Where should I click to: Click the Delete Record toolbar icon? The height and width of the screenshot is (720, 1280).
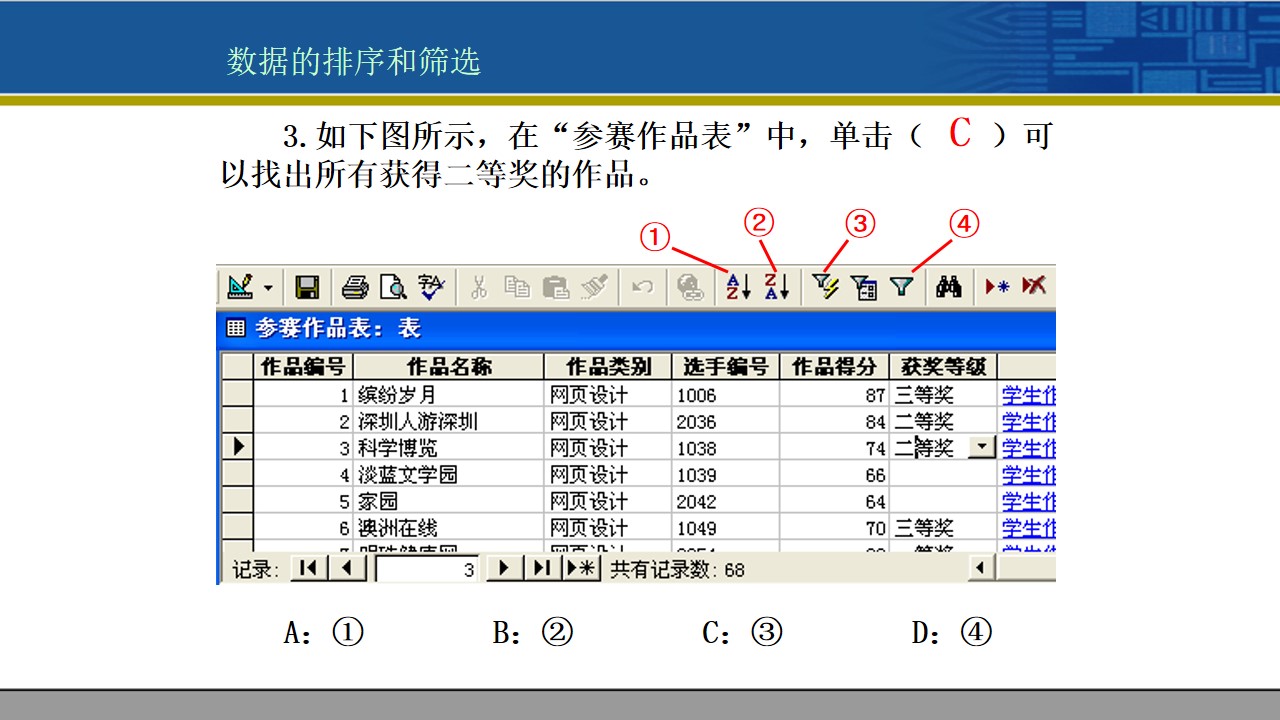pos(1034,287)
